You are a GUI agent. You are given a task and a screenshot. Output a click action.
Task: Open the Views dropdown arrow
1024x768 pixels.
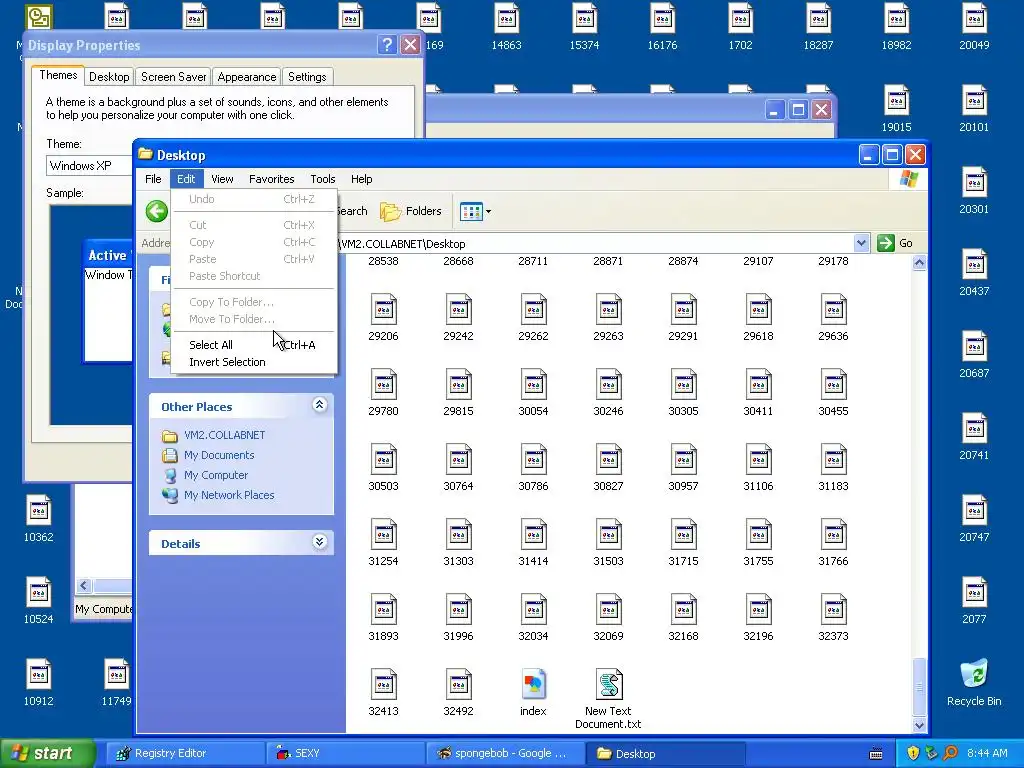[488, 212]
